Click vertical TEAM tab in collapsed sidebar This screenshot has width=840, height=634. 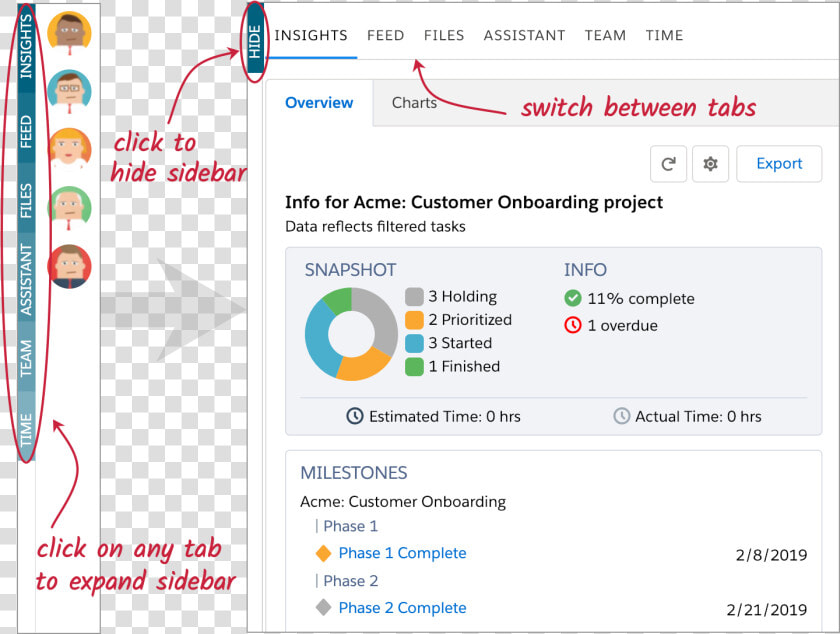tap(26, 358)
